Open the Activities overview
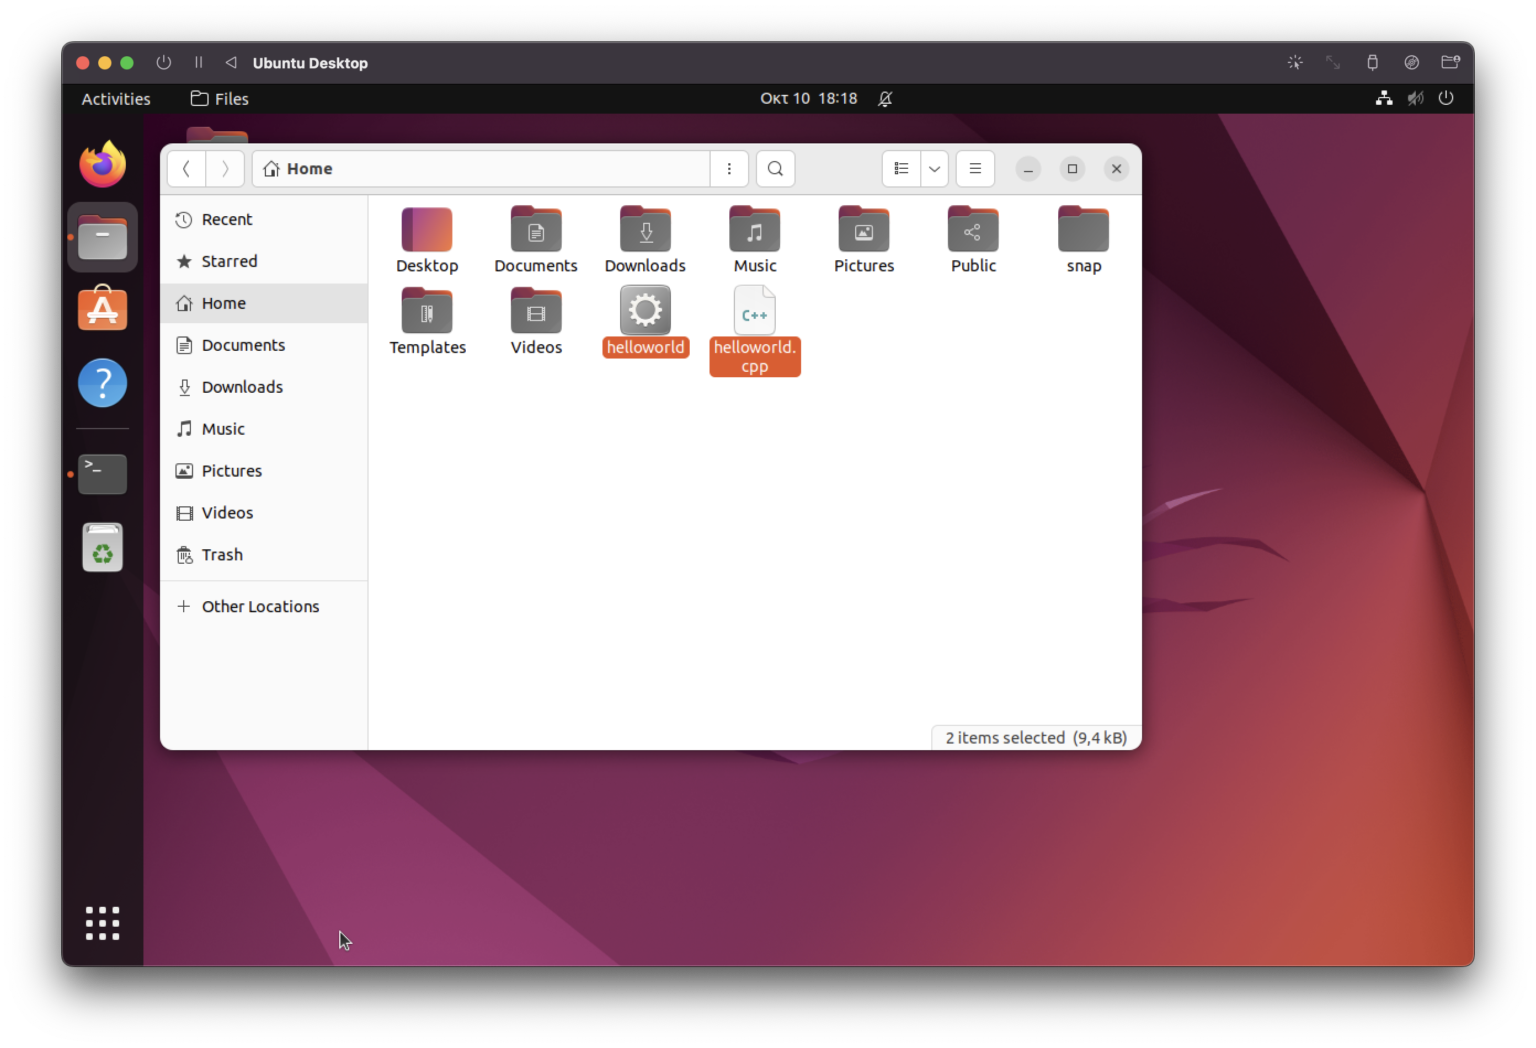Screen dimensions: 1536x1048 pyautogui.click(x=116, y=99)
